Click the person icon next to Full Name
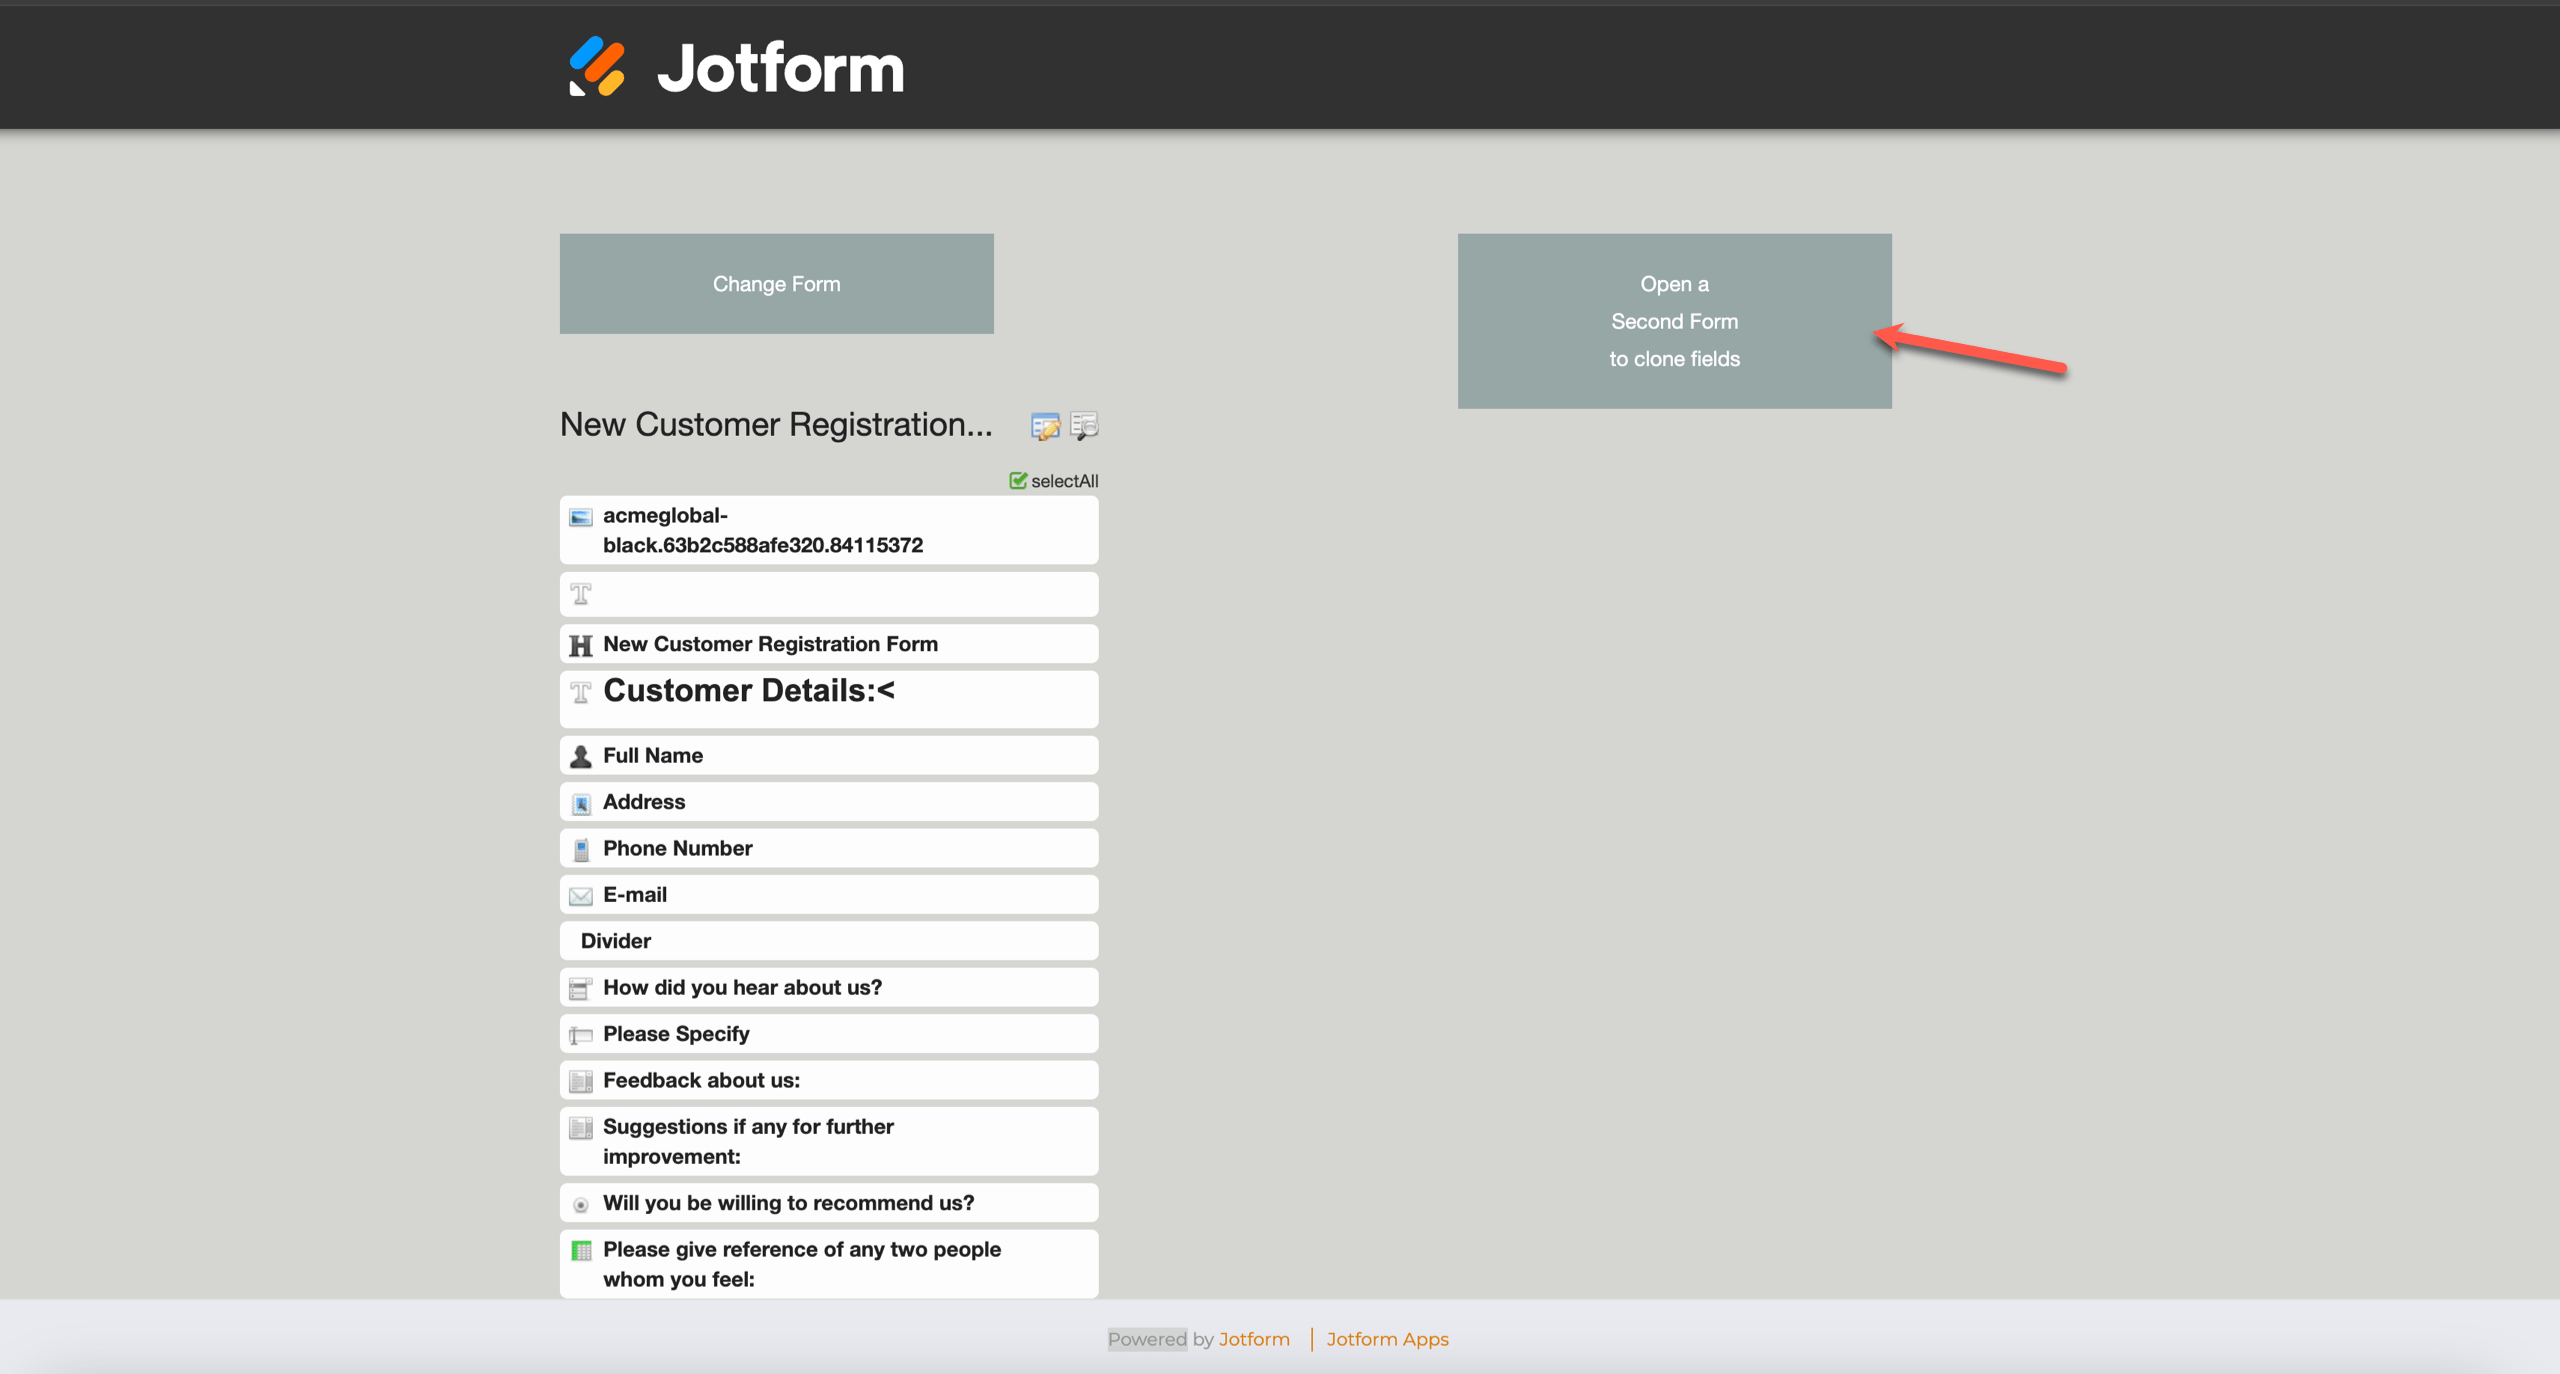 (x=580, y=756)
